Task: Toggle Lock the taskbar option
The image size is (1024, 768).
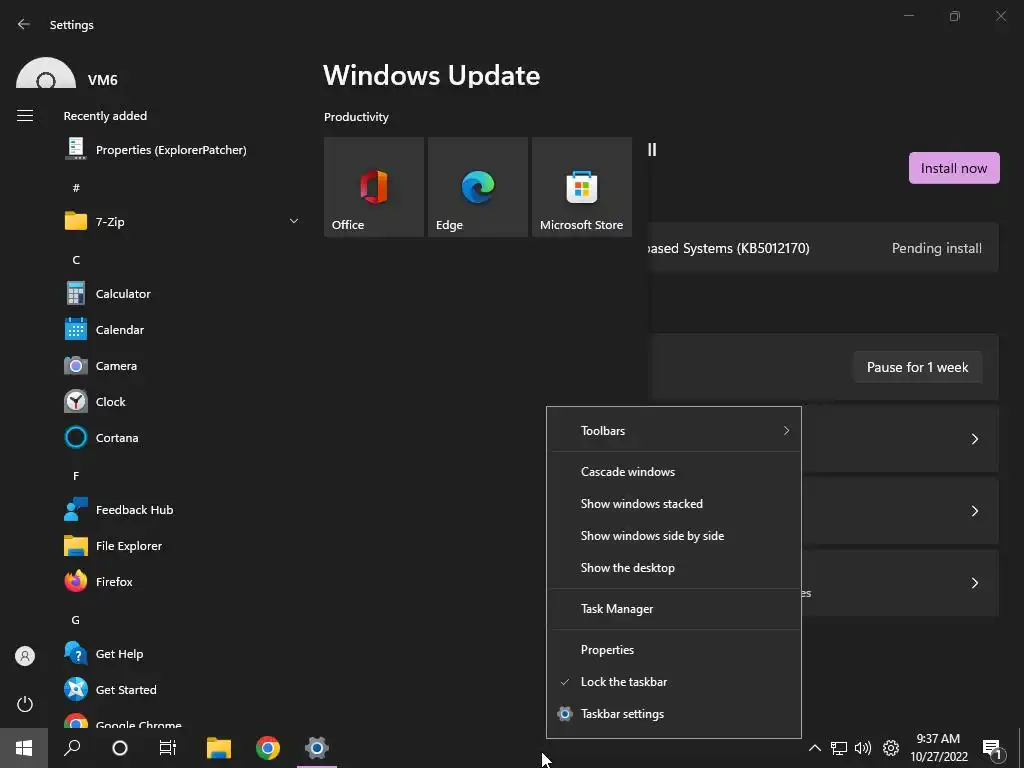Action: point(673,682)
